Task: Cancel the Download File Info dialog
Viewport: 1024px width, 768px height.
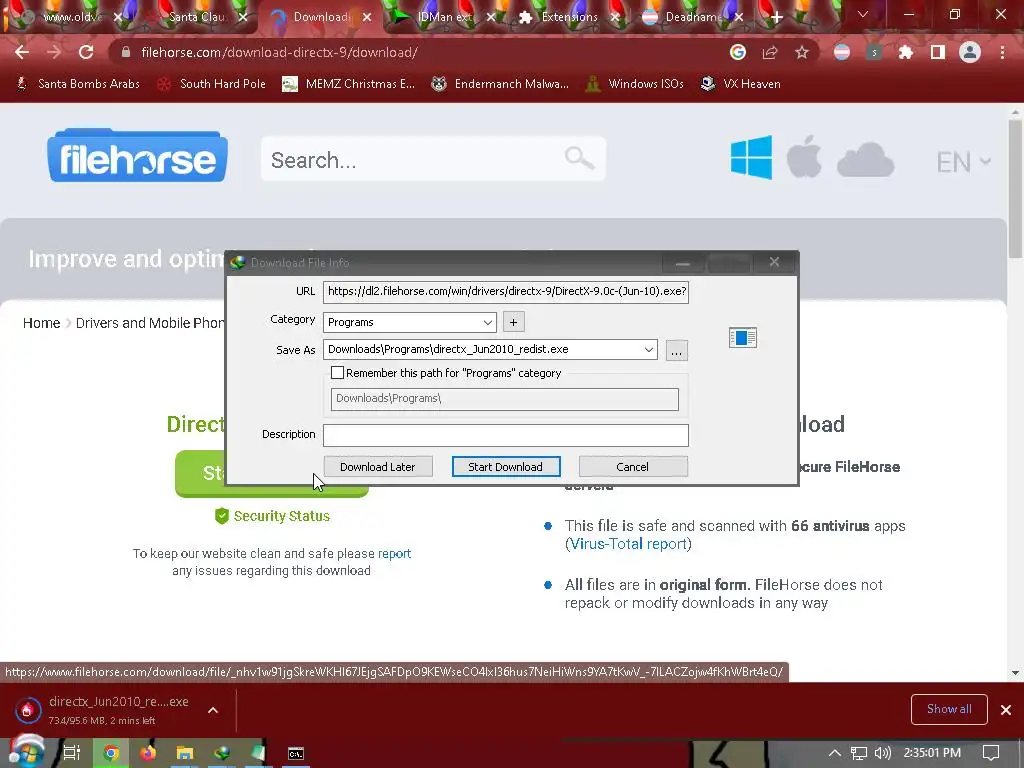Action: 632,467
